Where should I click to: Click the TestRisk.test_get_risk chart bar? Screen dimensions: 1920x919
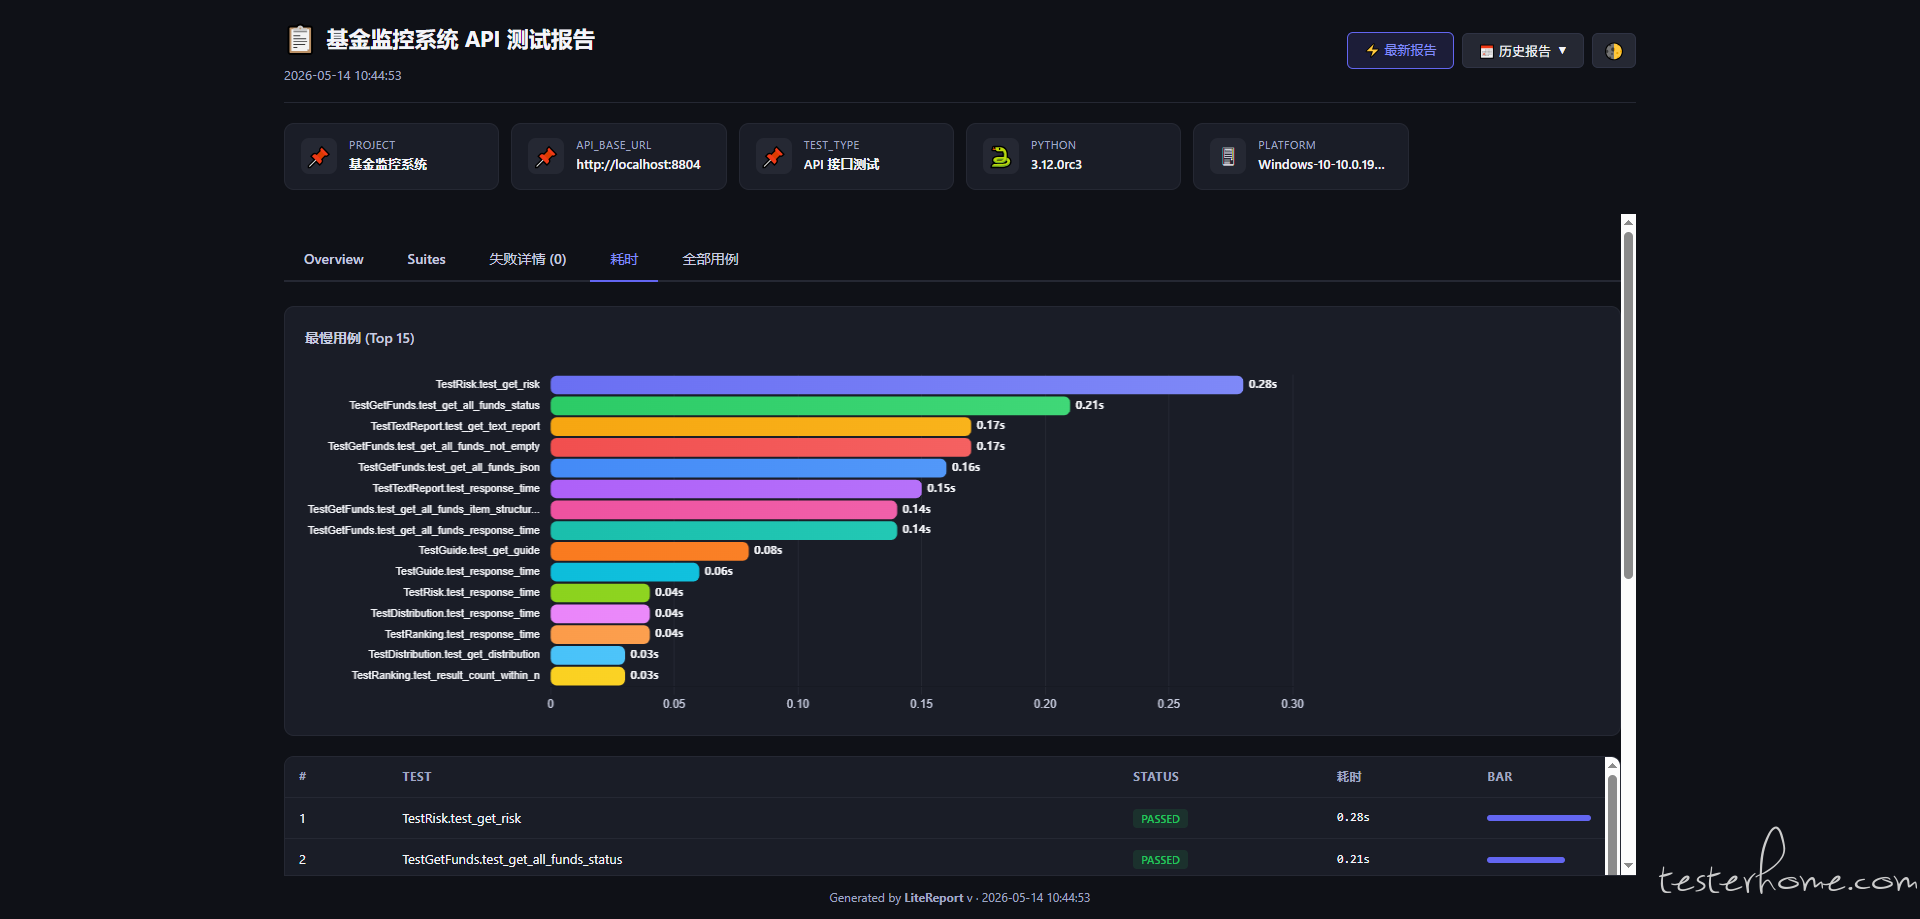pyautogui.click(x=896, y=385)
